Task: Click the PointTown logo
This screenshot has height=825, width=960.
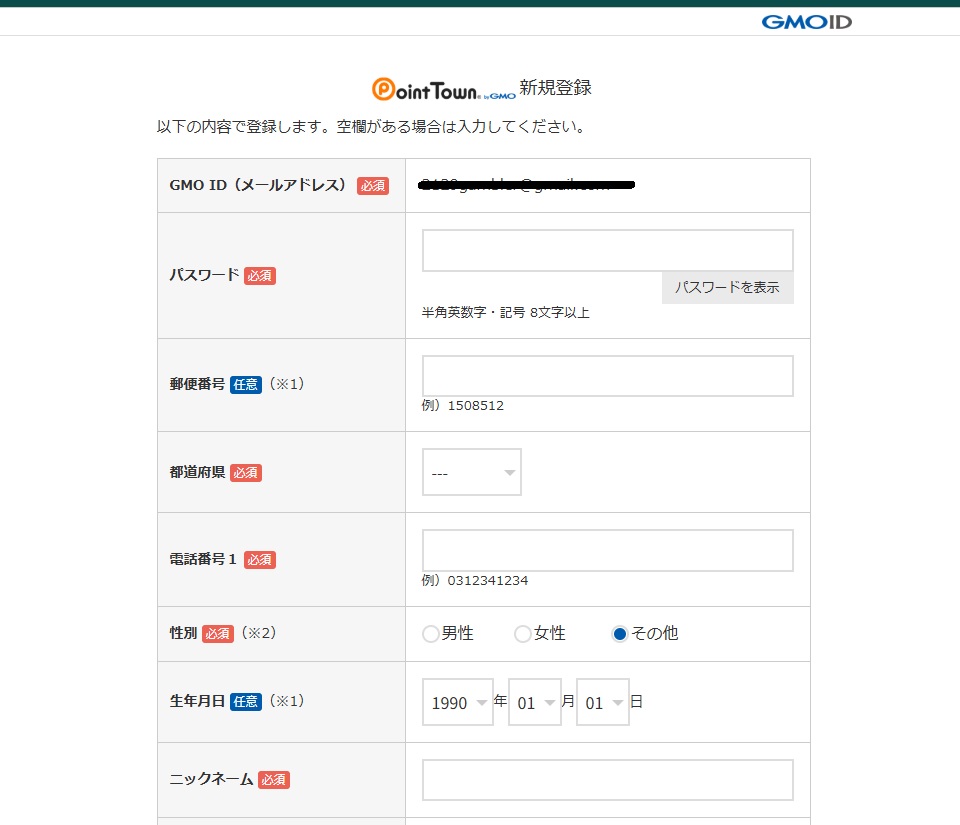Action: pyautogui.click(x=443, y=89)
